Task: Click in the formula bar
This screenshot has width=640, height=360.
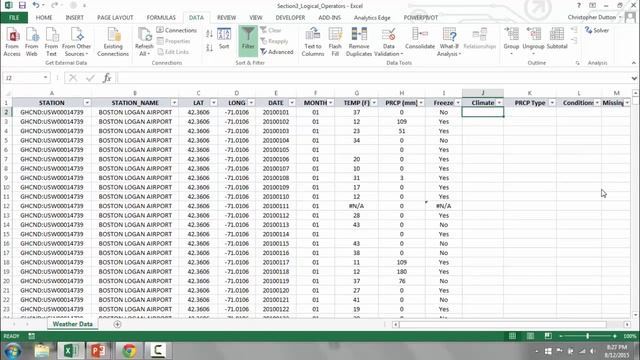Action: 373,78
